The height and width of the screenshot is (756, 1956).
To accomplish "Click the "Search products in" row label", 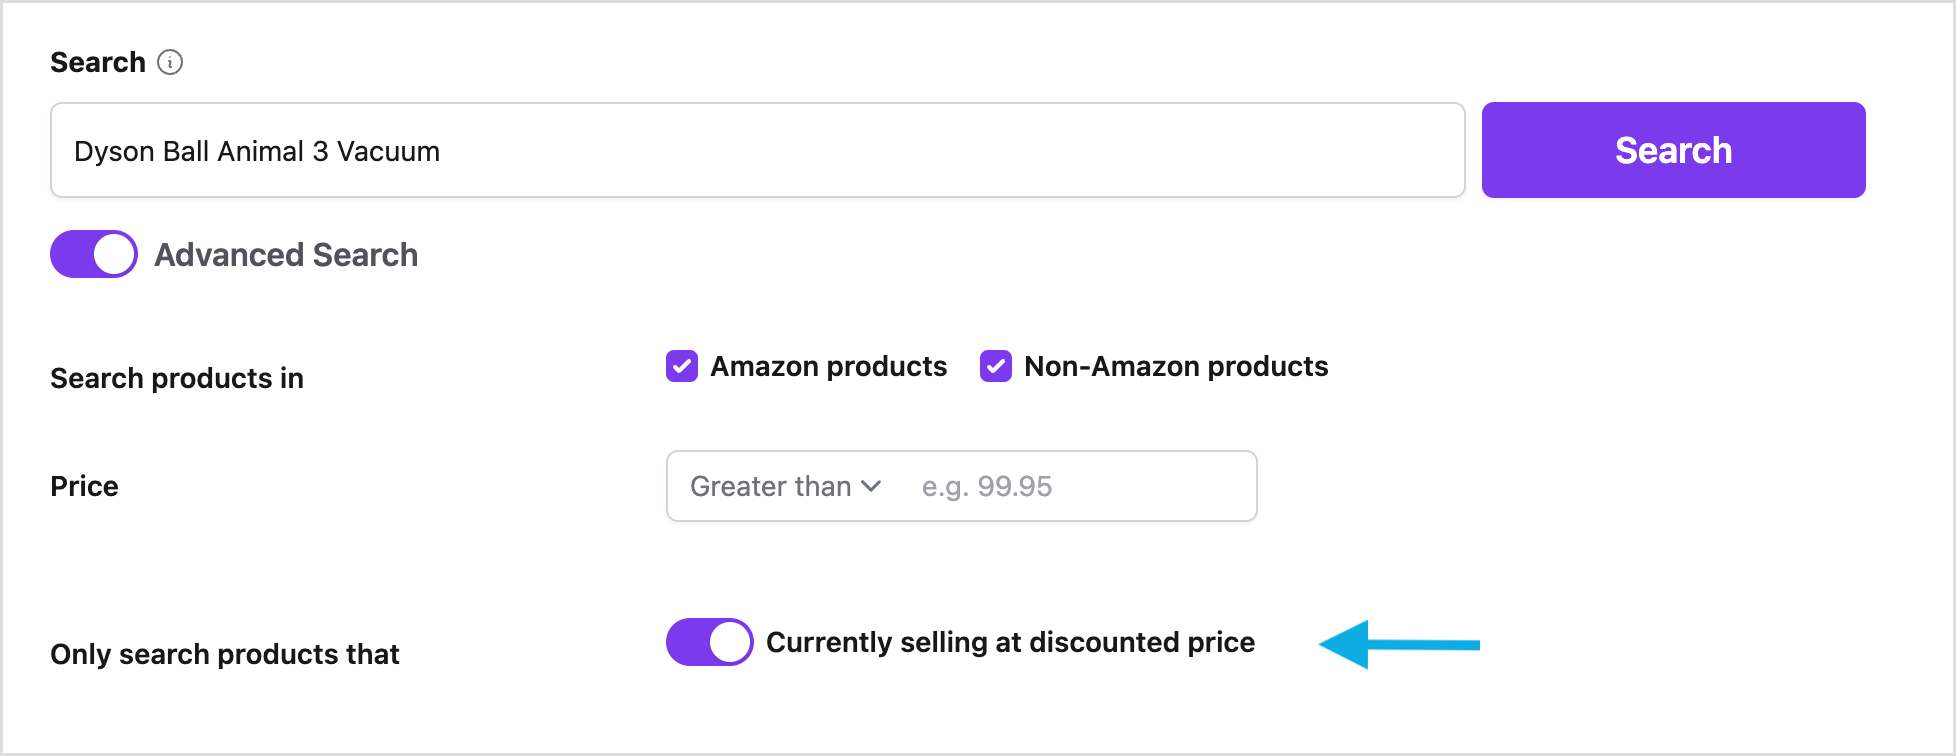I will (x=177, y=378).
